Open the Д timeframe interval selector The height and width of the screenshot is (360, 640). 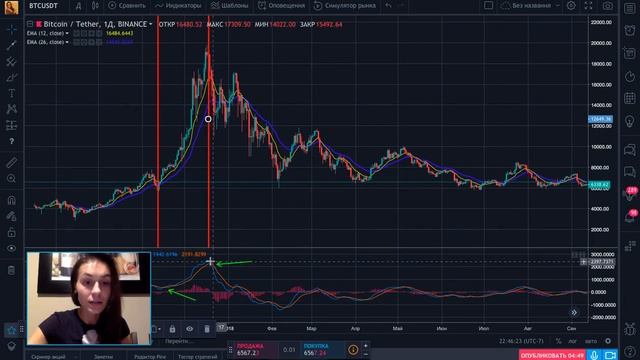click(78, 6)
